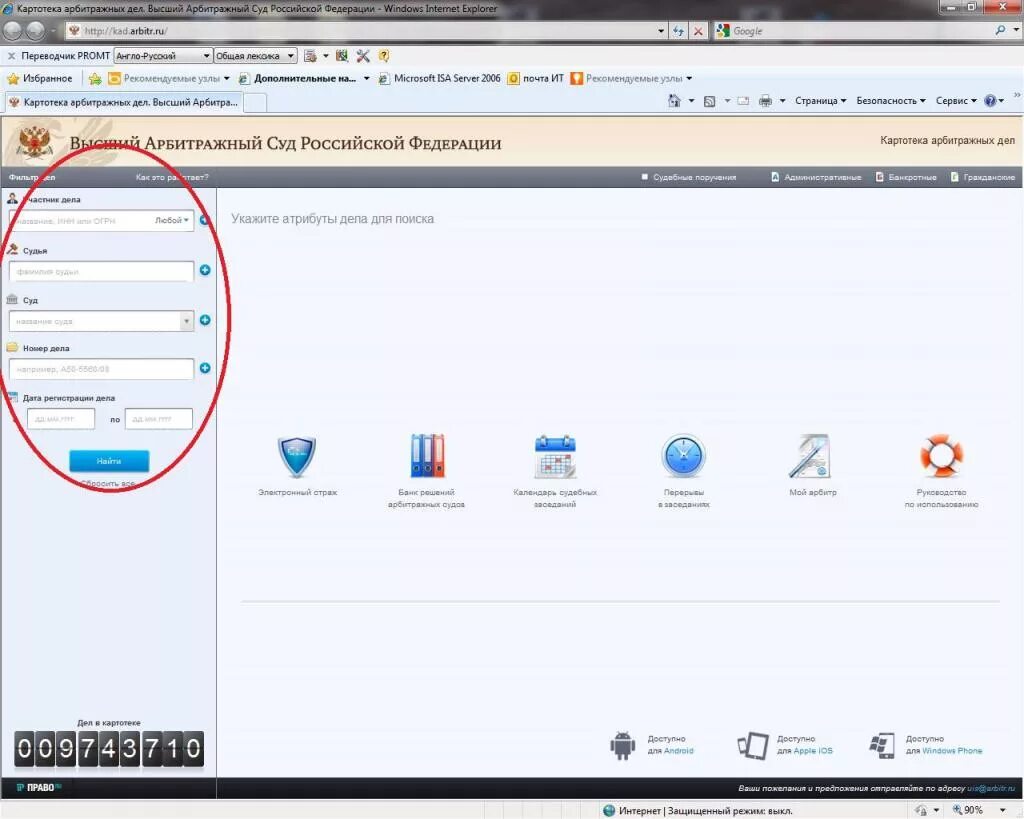Click the Add to favorites bar icon
Image resolution: width=1024 pixels, height=819 pixels.
click(95, 79)
